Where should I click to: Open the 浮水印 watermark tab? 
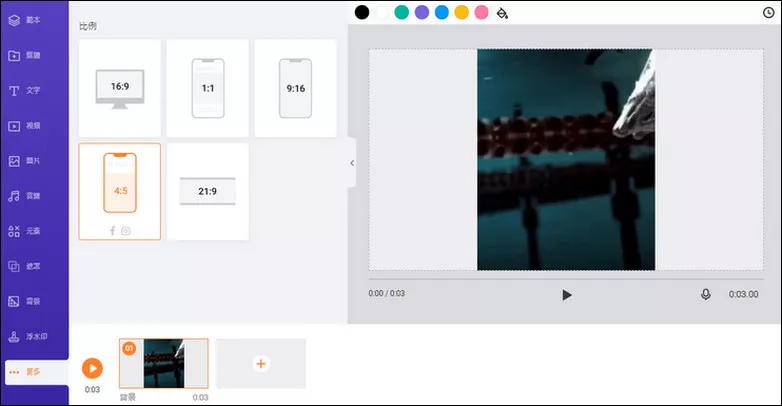click(x=28, y=337)
